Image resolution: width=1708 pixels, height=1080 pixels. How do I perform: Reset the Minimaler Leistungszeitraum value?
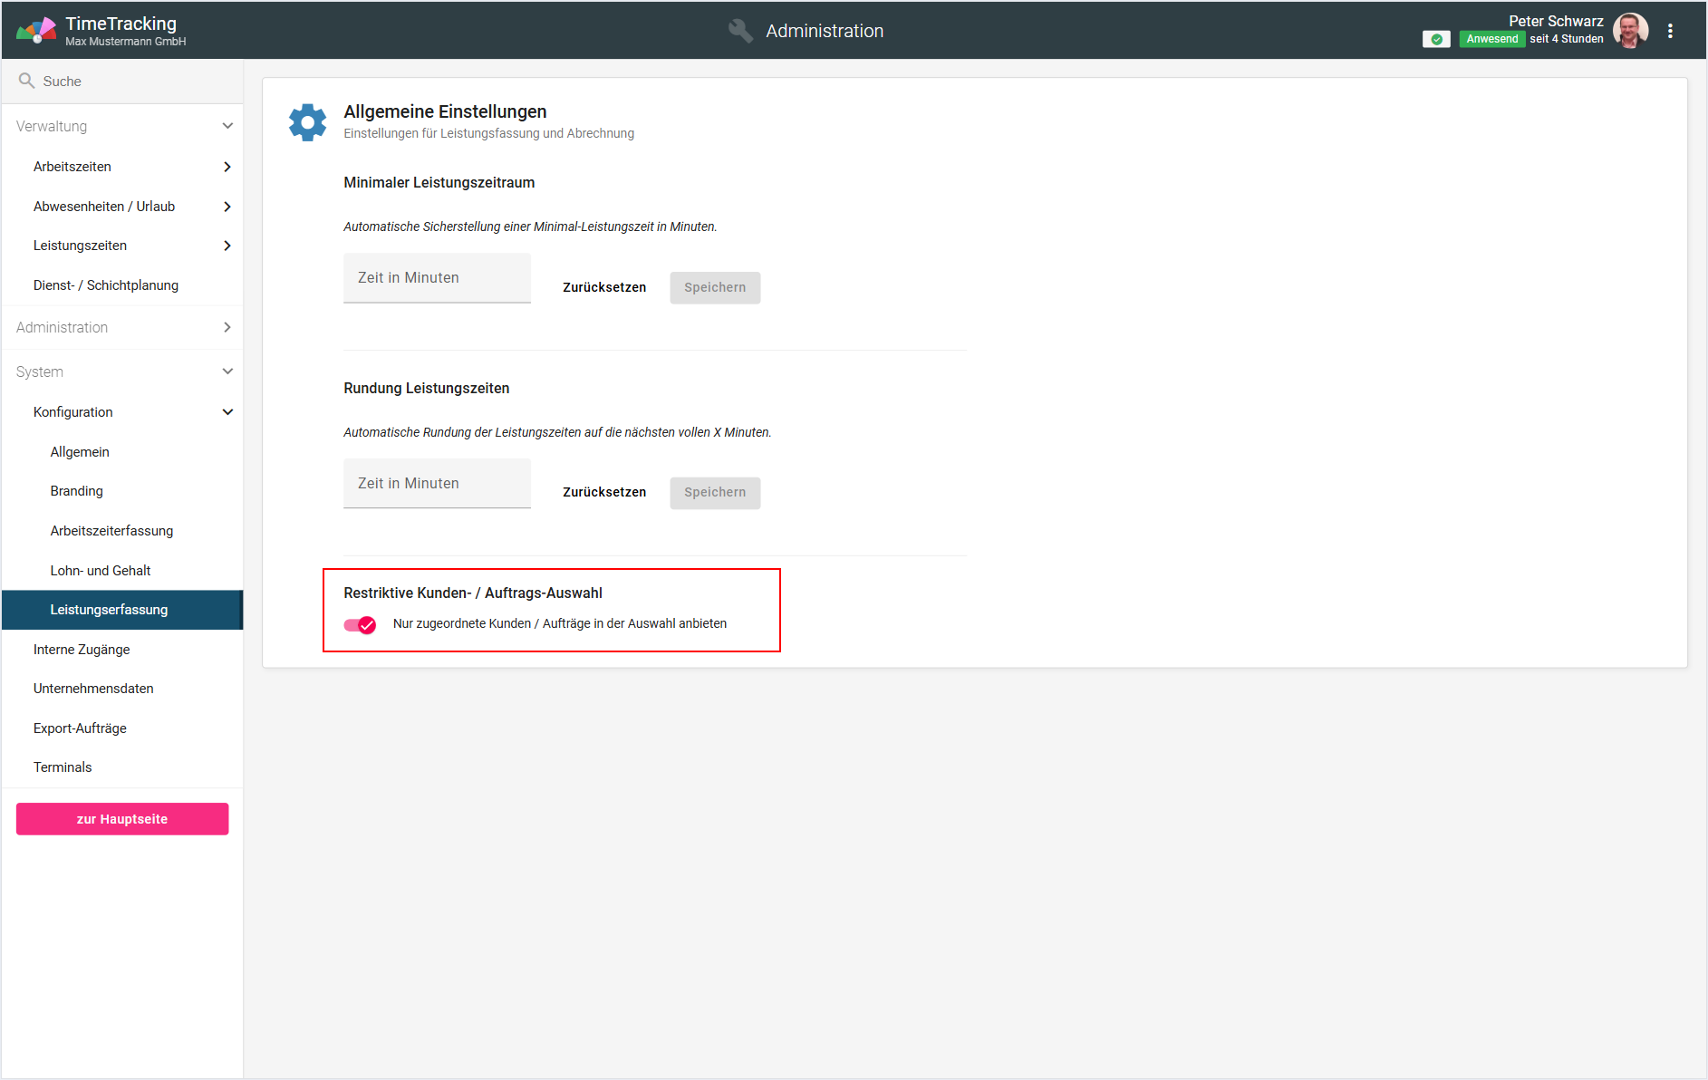point(604,287)
